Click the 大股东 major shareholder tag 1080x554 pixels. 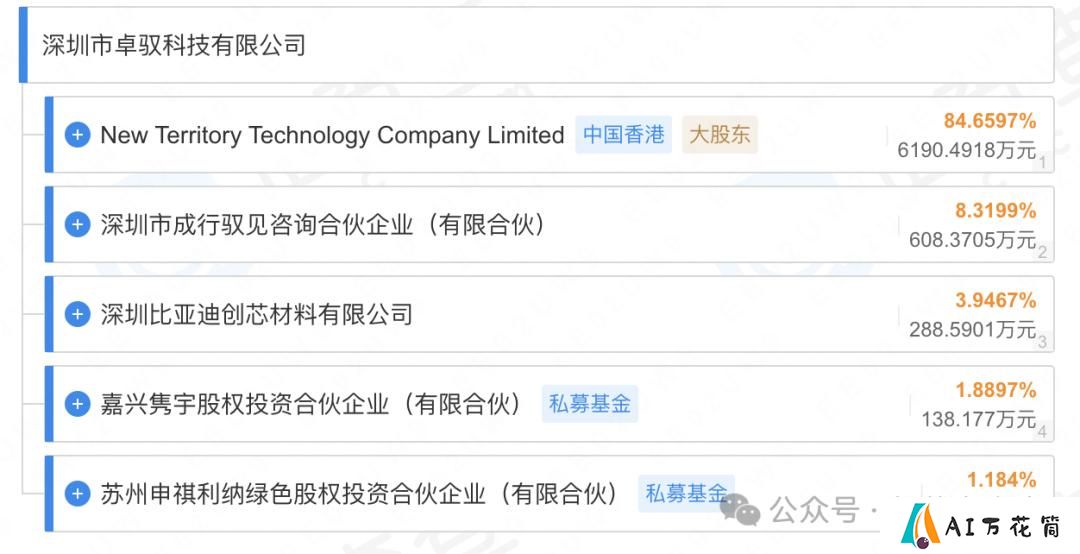720,134
